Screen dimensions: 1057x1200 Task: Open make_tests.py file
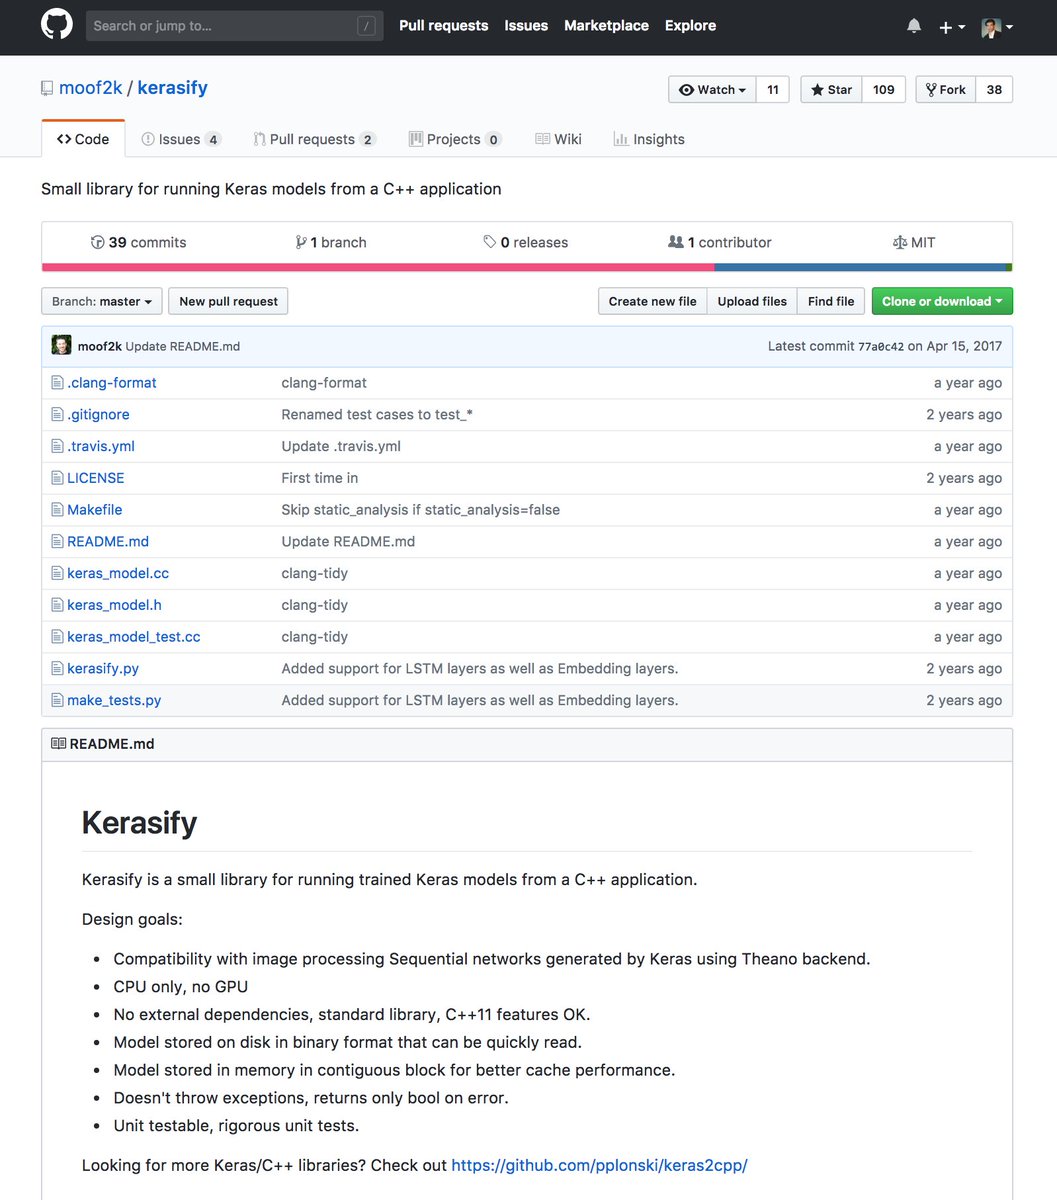(114, 700)
